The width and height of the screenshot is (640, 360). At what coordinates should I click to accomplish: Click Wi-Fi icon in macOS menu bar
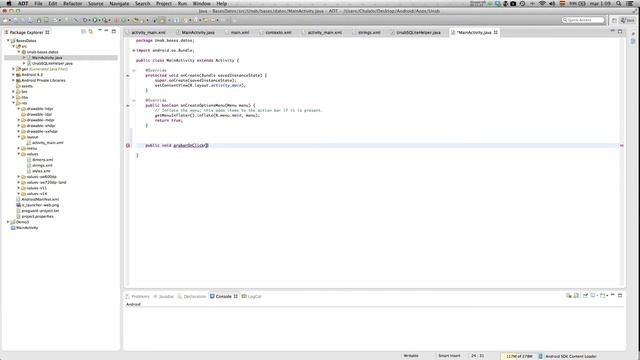pyautogui.click(x=542, y=3)
